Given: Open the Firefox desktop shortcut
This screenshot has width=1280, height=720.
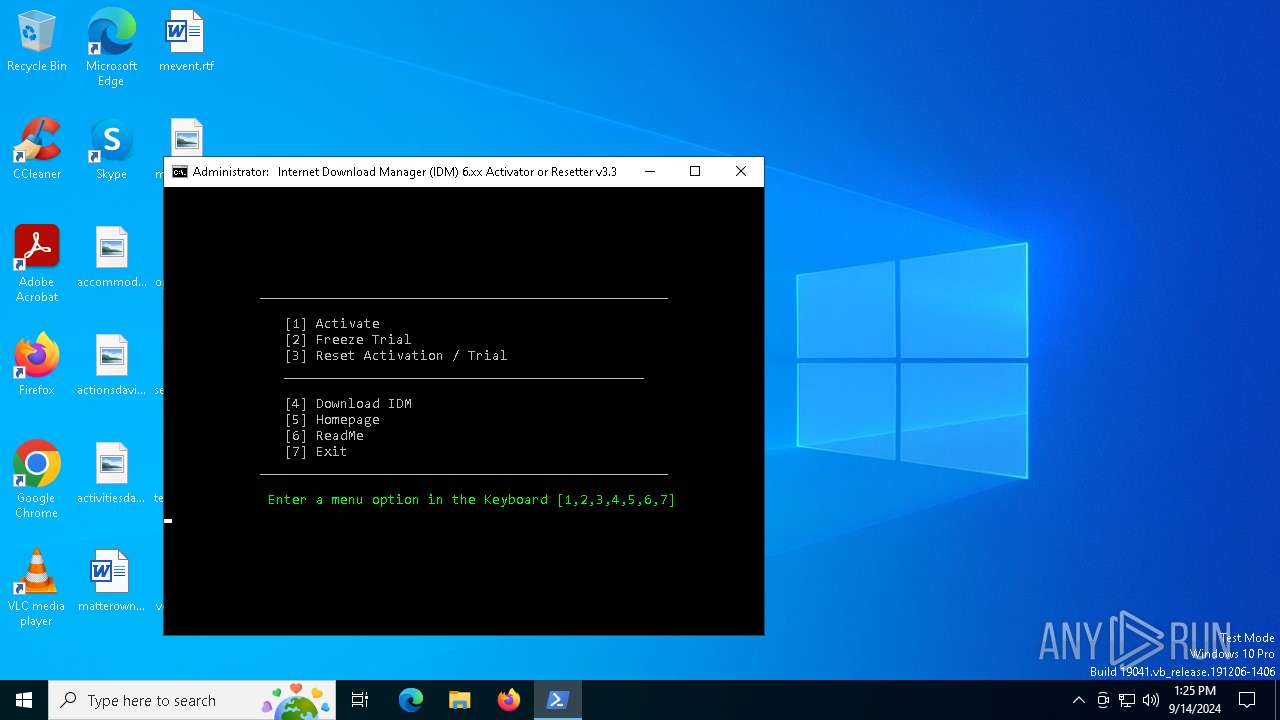Looking at the screenshot, I should point(37,366).
